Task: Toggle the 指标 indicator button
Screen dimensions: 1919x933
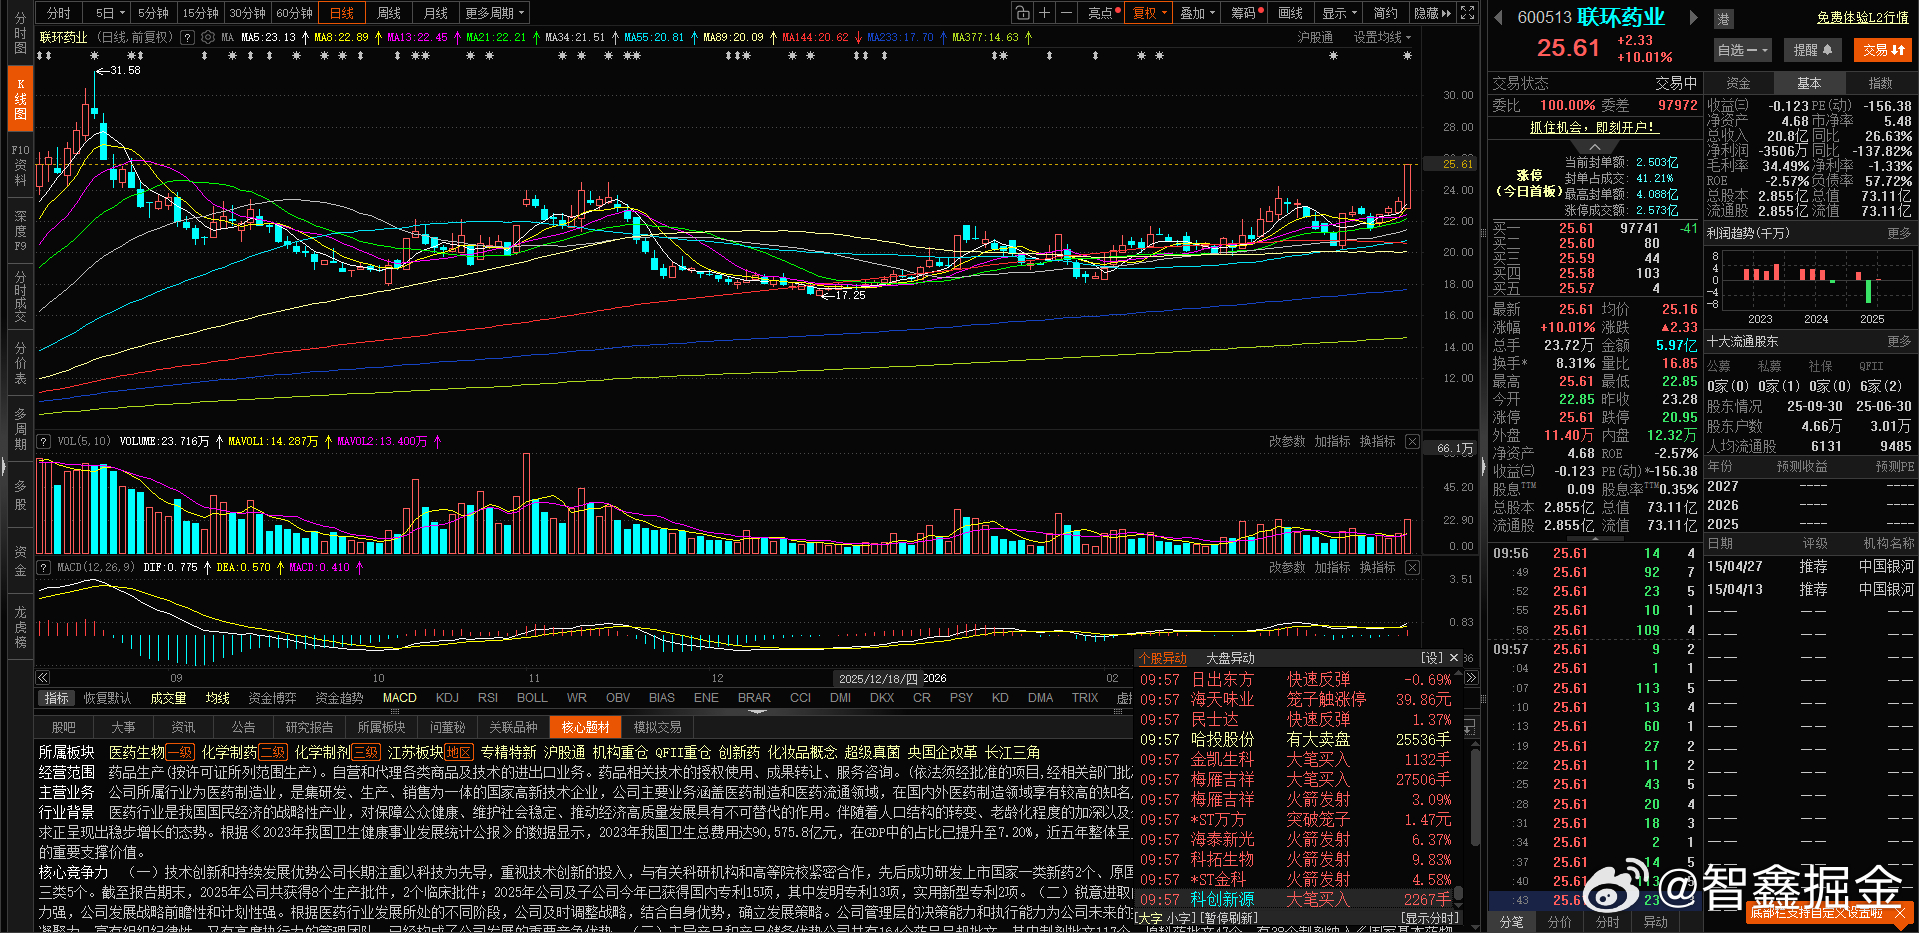Action: click(x=56, y=698)
